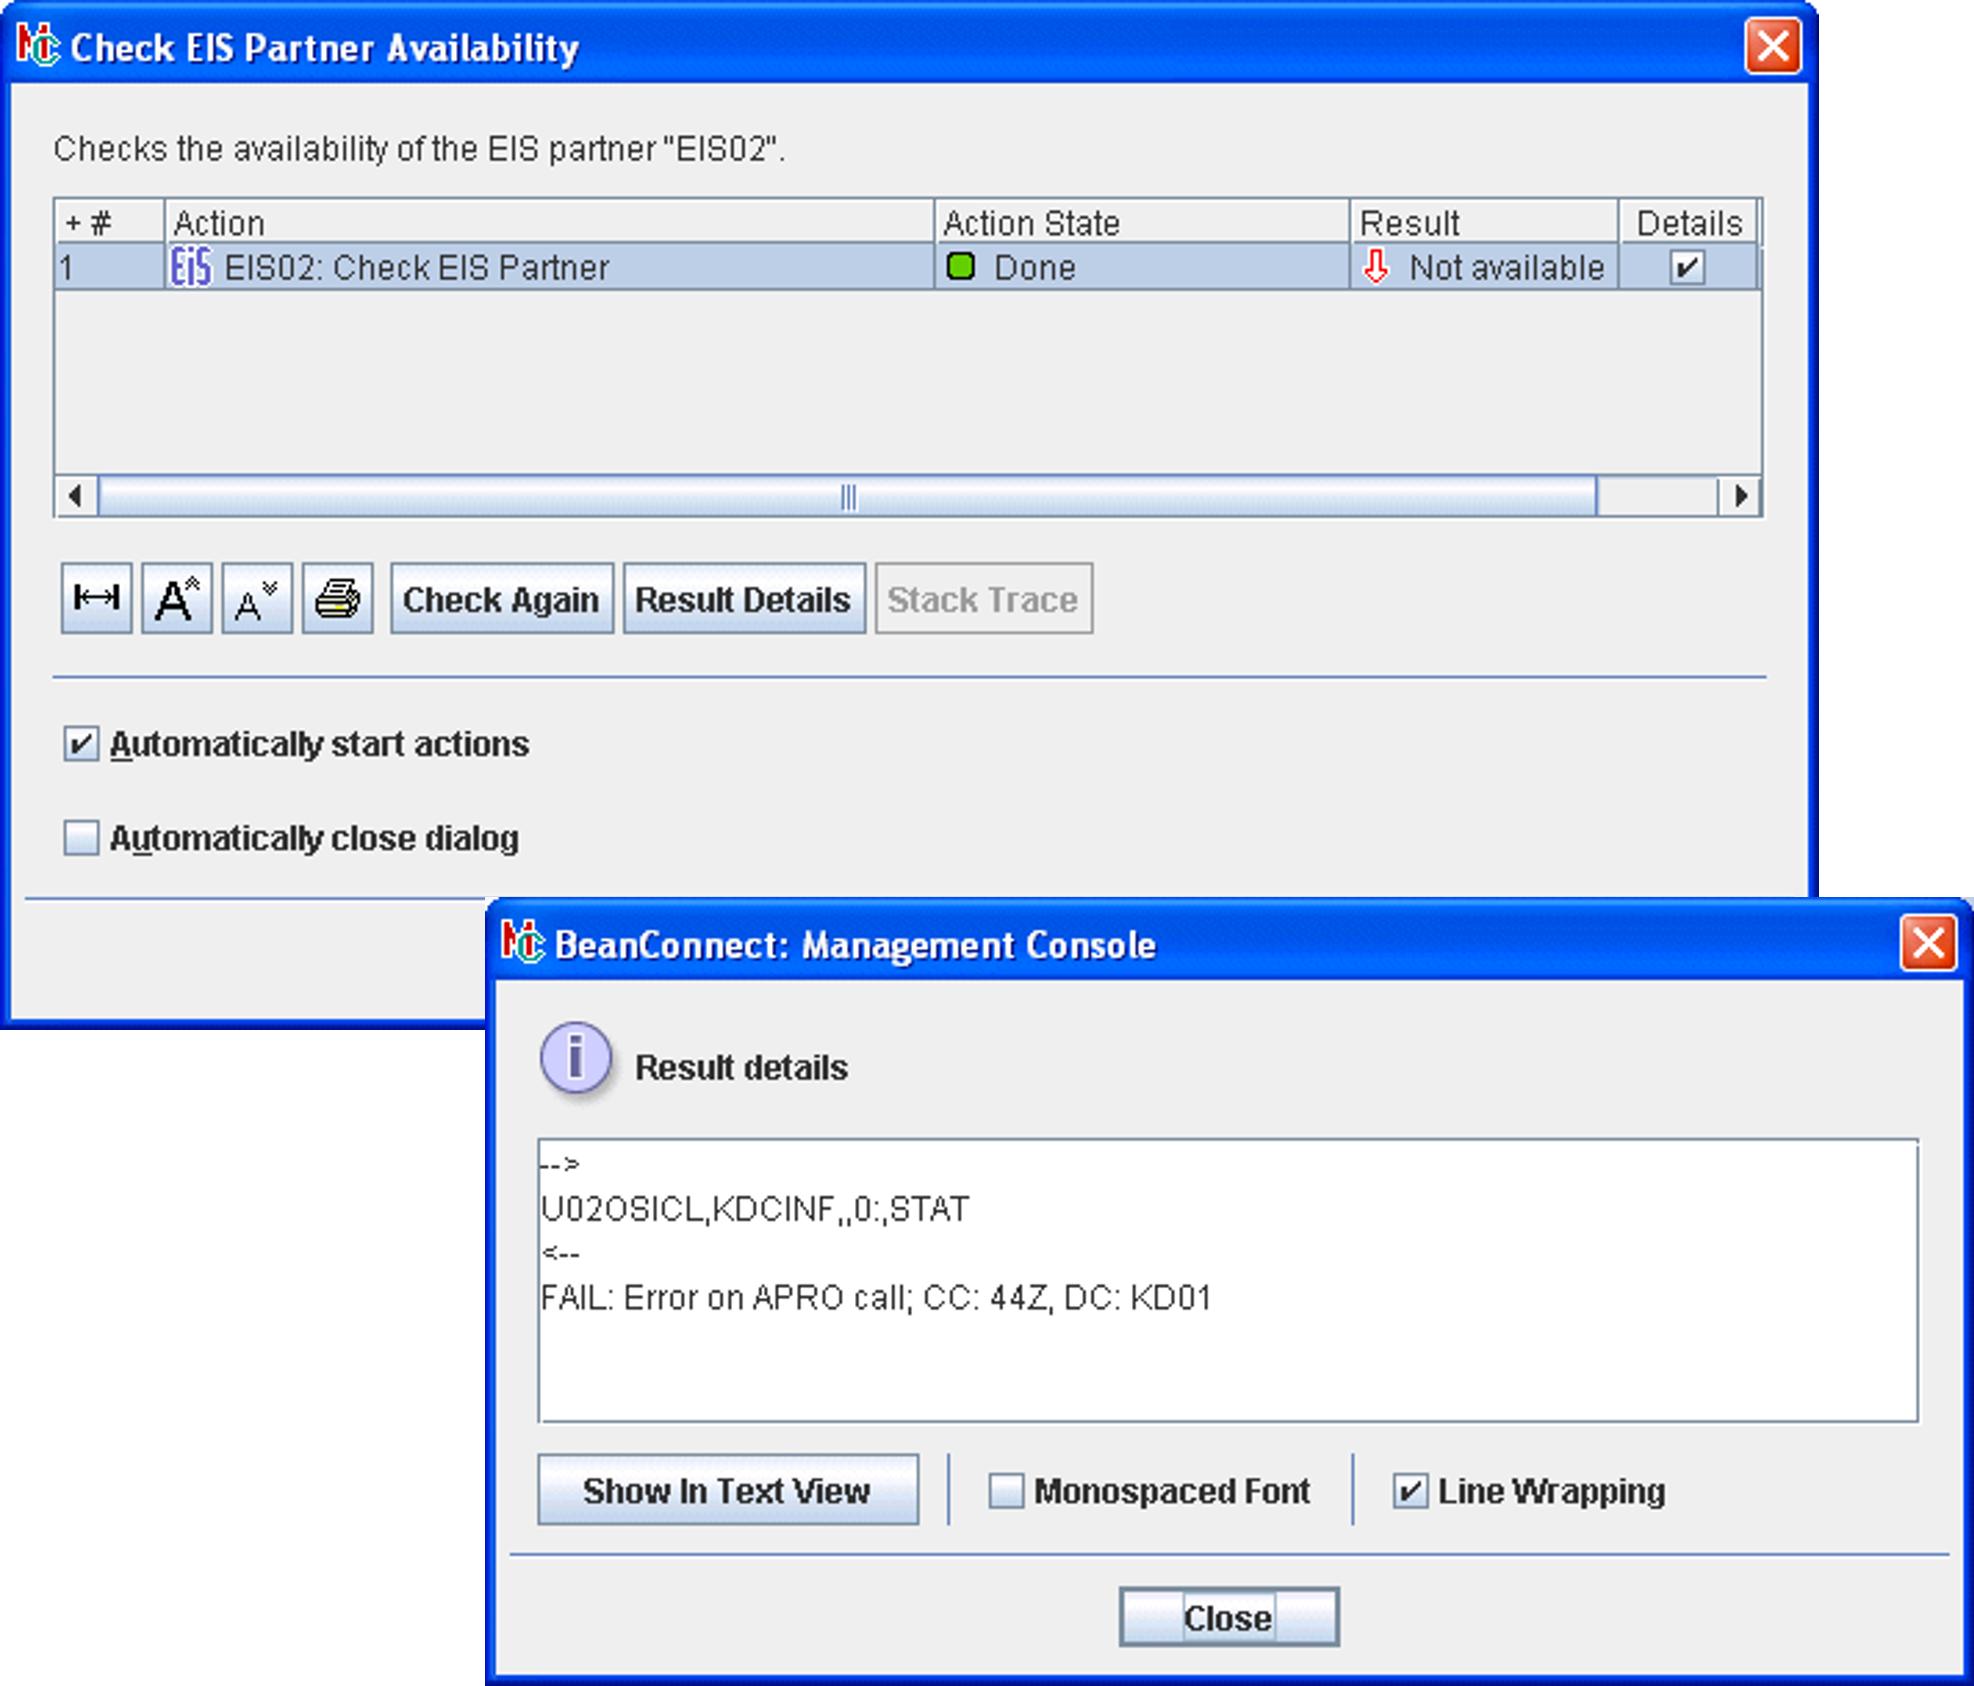Toggle the Details checkbox in row 1

[1687, 267]
